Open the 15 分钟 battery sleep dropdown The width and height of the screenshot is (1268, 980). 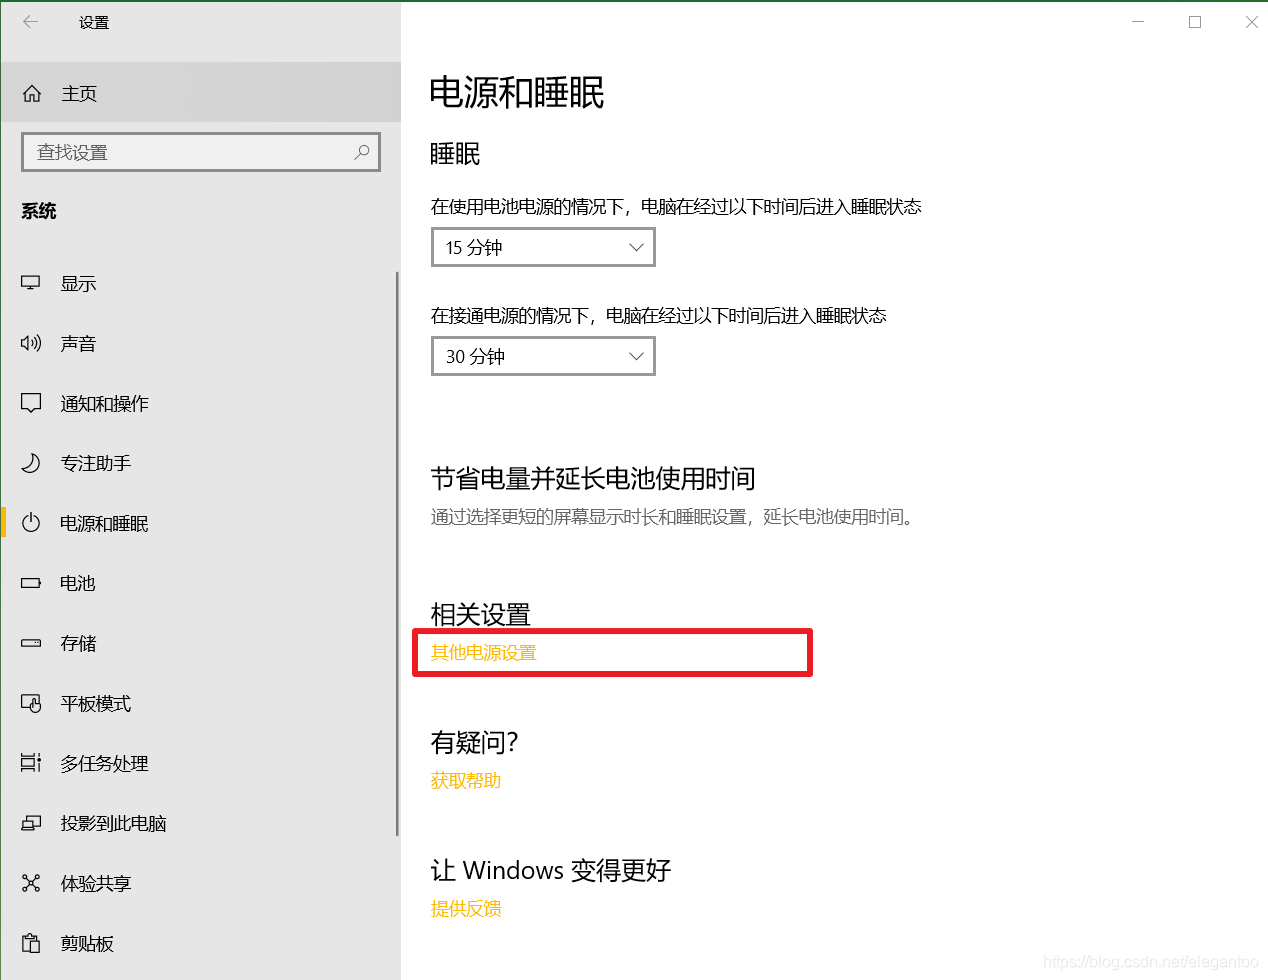pyautogui.click(x=543, y=247)
